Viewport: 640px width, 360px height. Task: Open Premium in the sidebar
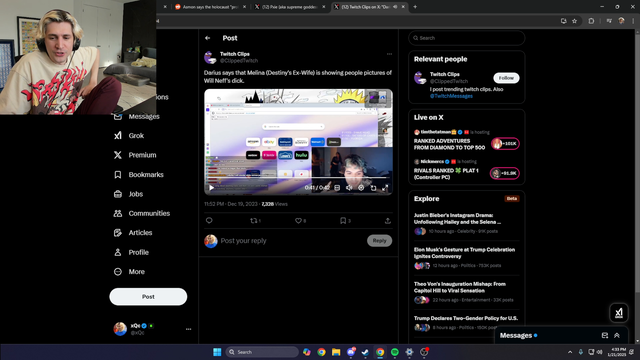pyautogui.click(x=135, y=155)
